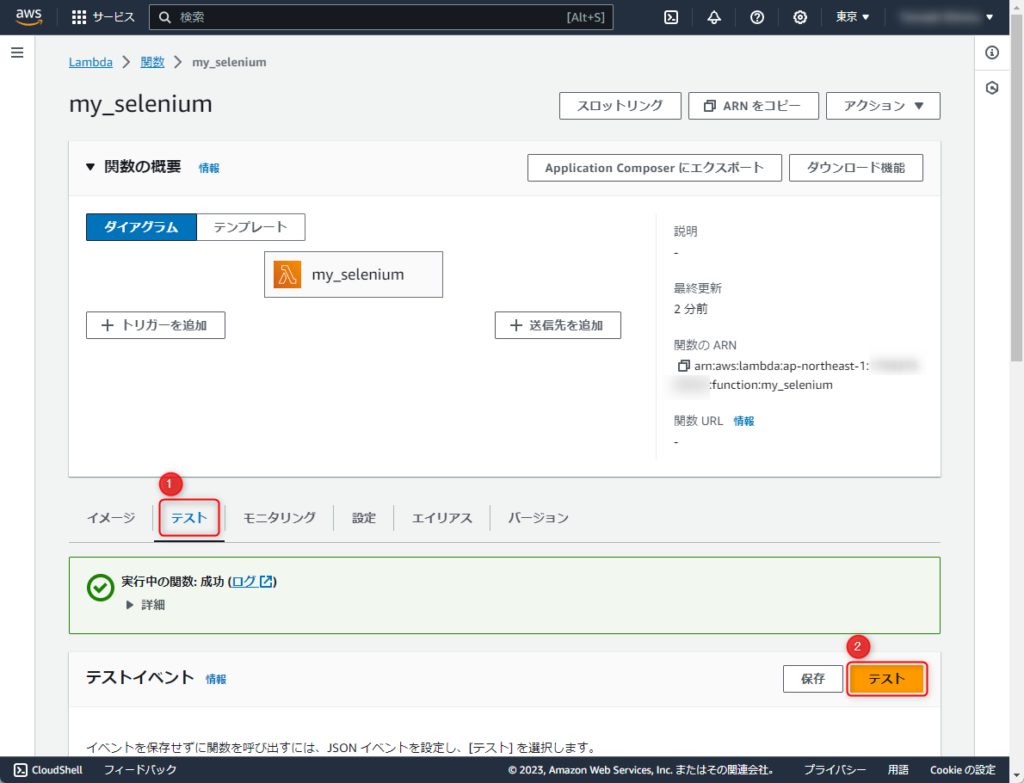The image size is (1024, 783).
Task: Save the test event
Action: click(813, 679)
